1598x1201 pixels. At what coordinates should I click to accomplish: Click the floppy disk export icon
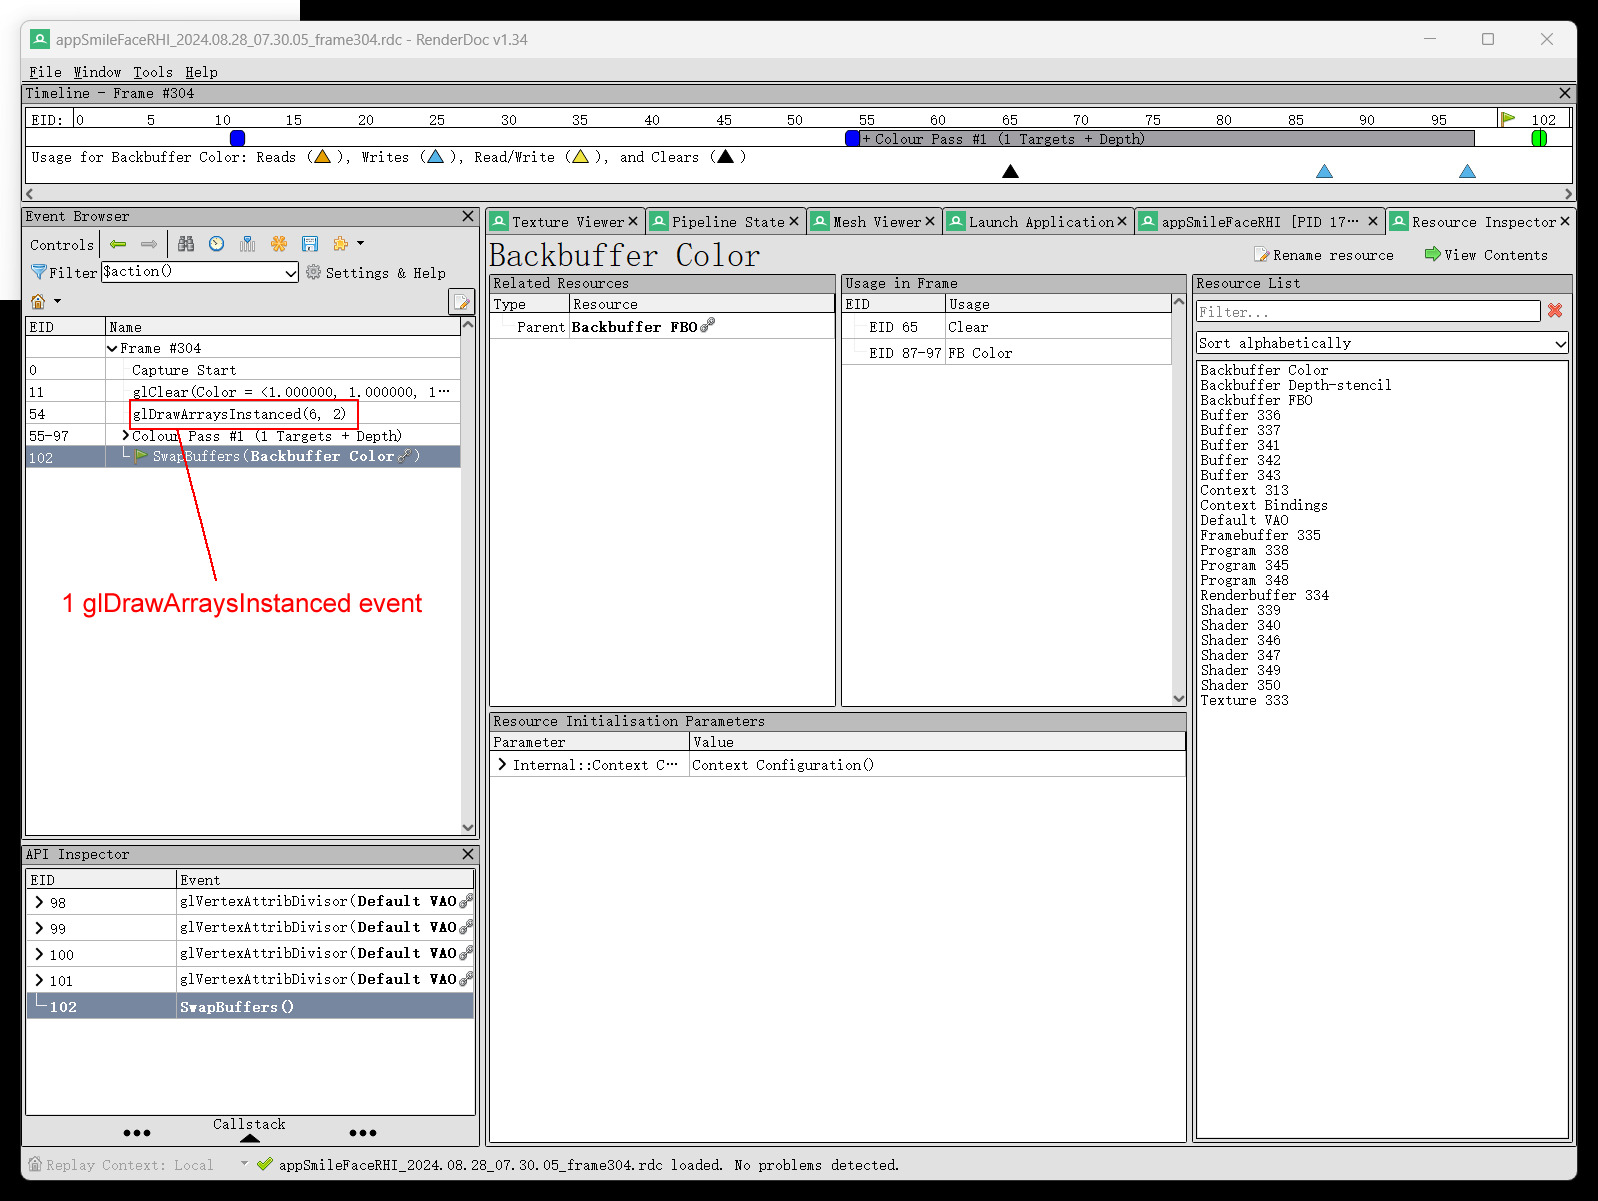[x=310, y=244]
